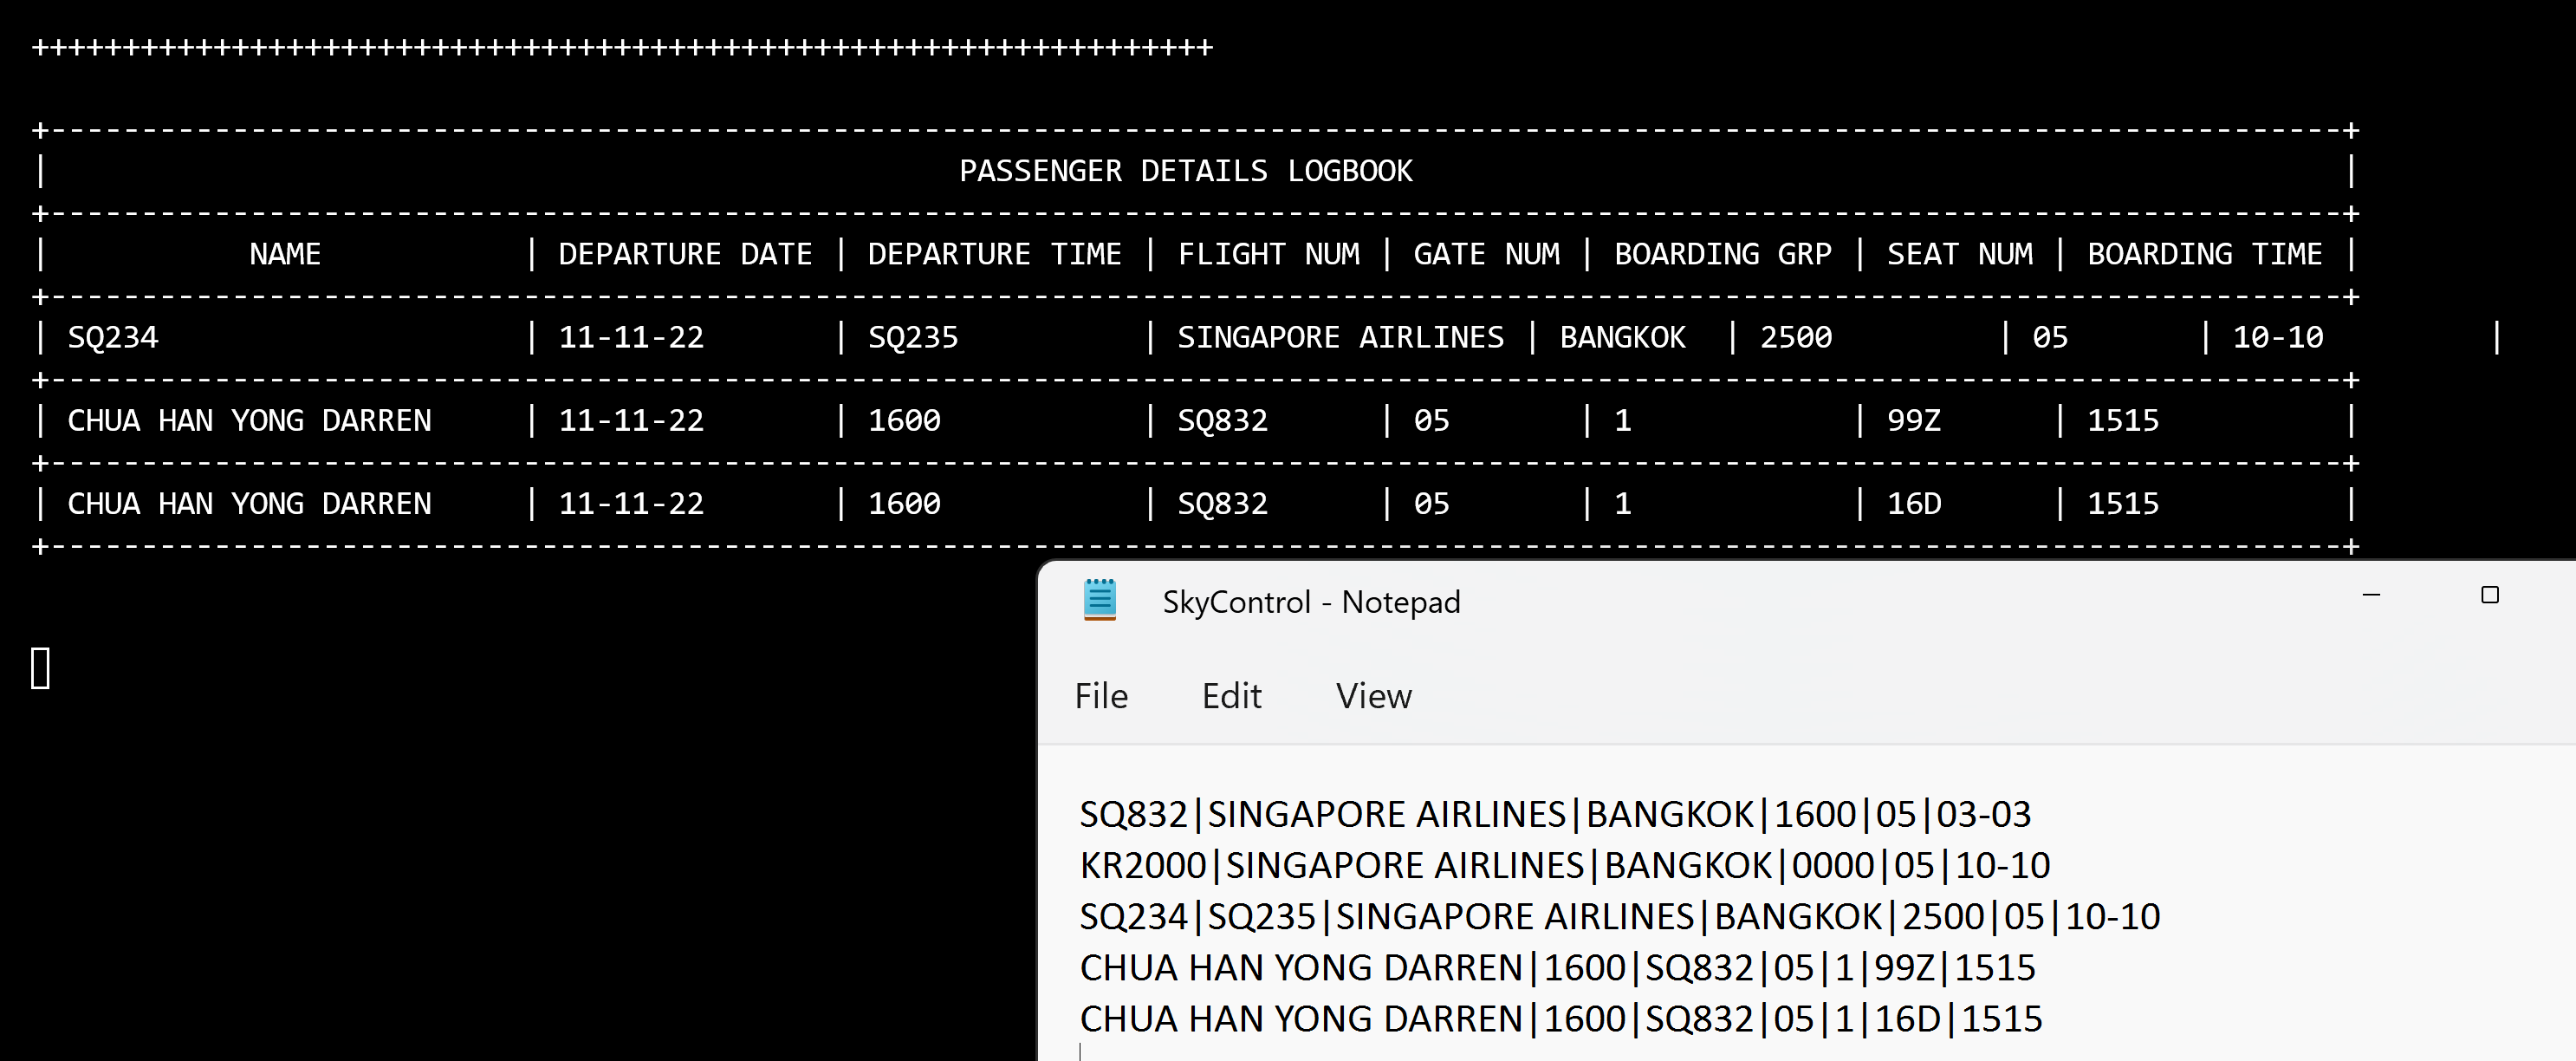Click the Notepad app icon in title bar
The height and width of the screenshot is (1061, 2576).
click(x=1099, y=600)
